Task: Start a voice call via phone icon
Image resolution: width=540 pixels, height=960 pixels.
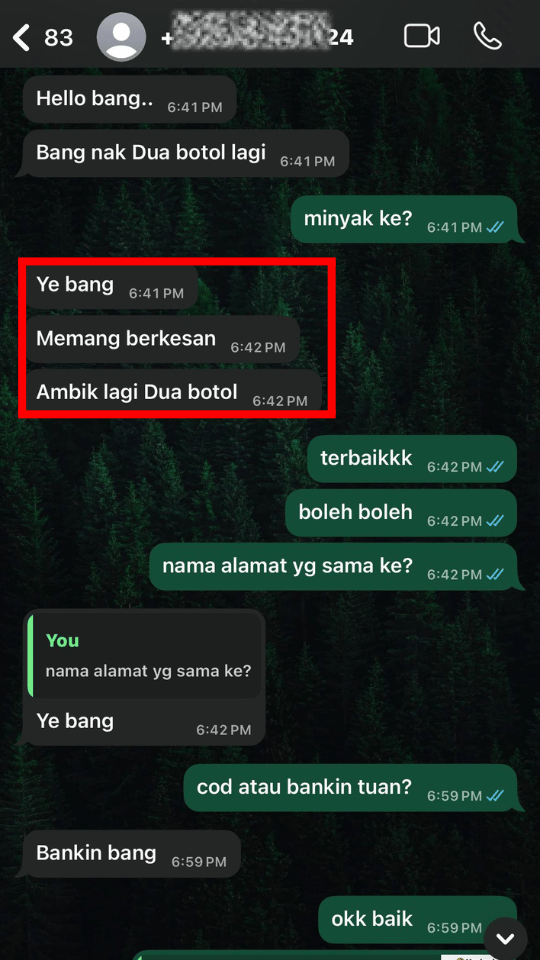Action: tap(488, 36)
